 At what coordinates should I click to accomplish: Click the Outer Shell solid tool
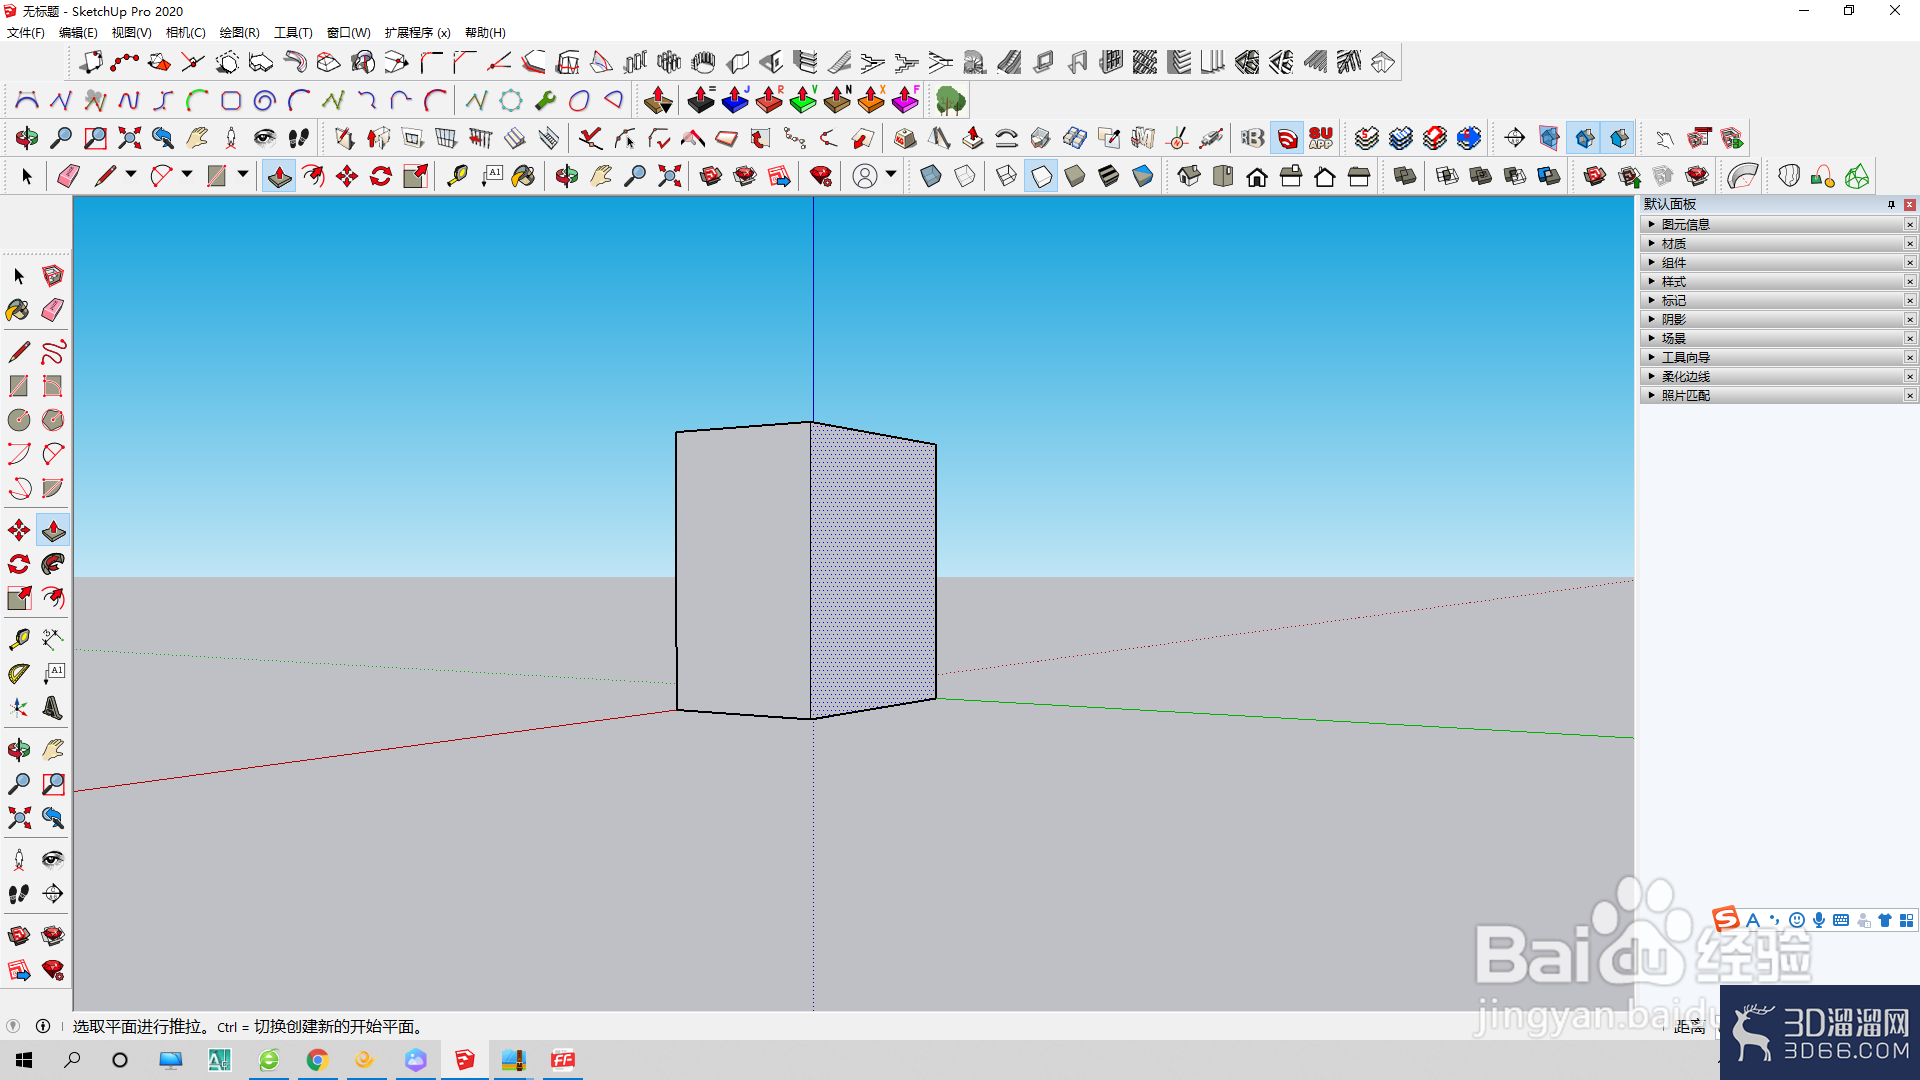point(1405,176)
